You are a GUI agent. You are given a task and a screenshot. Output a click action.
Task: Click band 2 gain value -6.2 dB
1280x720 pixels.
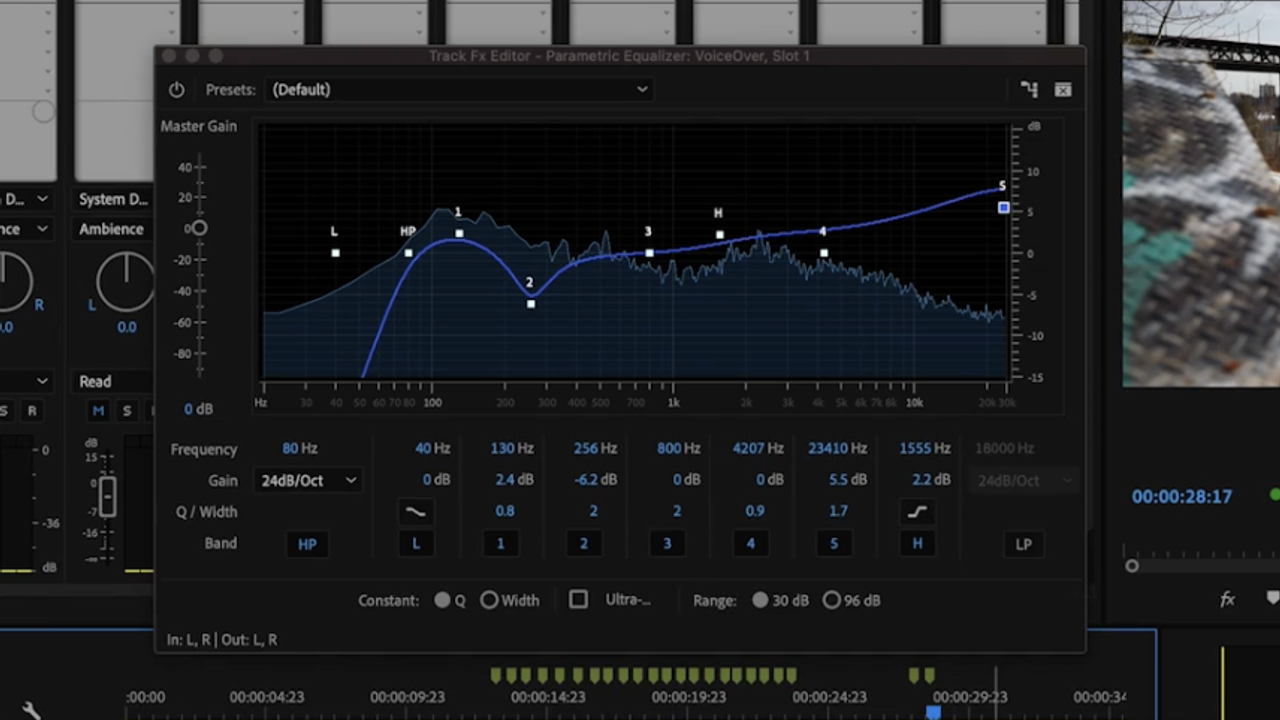click(x=596, y=480)
